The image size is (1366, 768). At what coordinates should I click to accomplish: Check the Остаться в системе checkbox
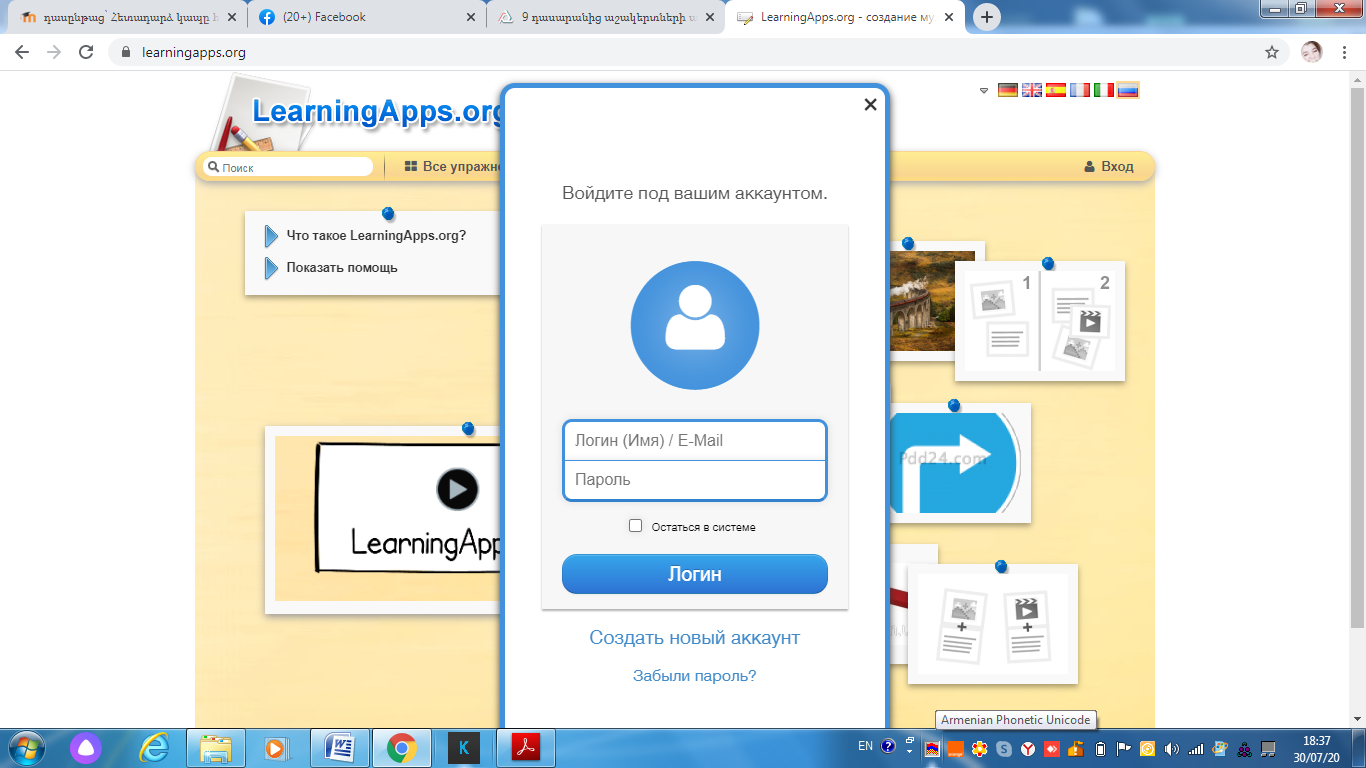635,526
